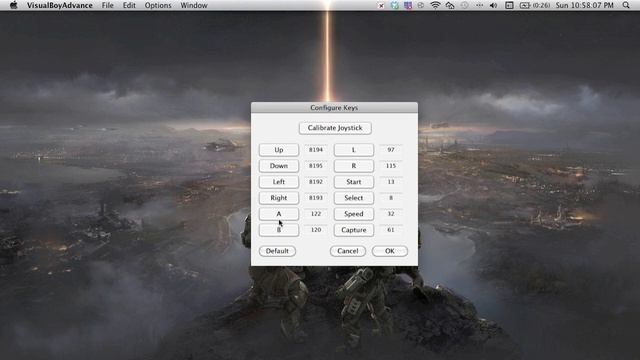Click the Select key code field 8
The height and width of the screenshot is (360, 640).
[x=391, y=198]
